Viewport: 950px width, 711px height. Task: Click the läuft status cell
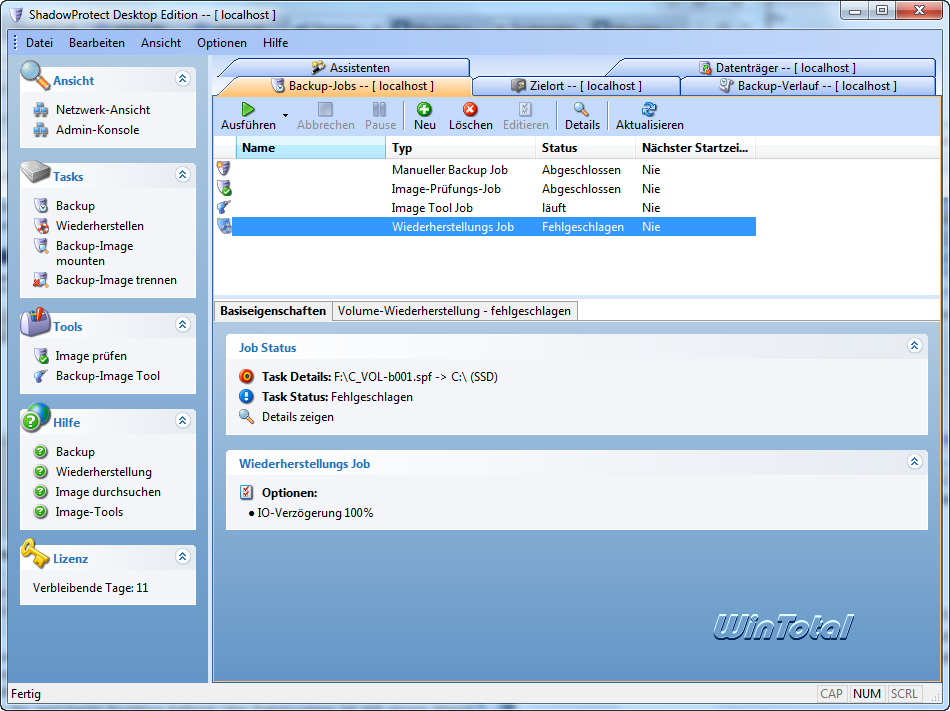[x=554, y=208]
